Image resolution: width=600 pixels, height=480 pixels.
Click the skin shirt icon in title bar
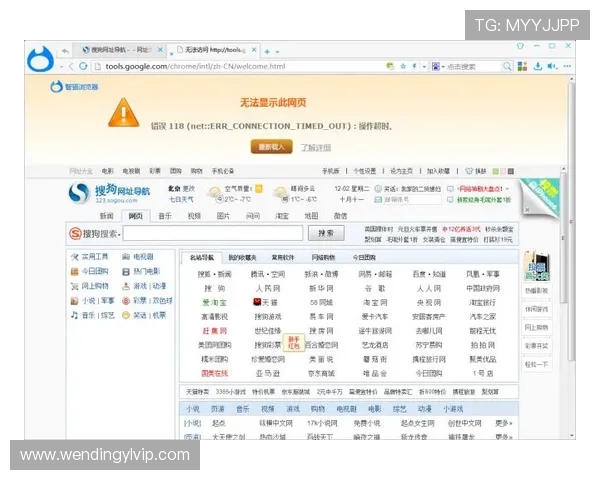tap(520, 46)
